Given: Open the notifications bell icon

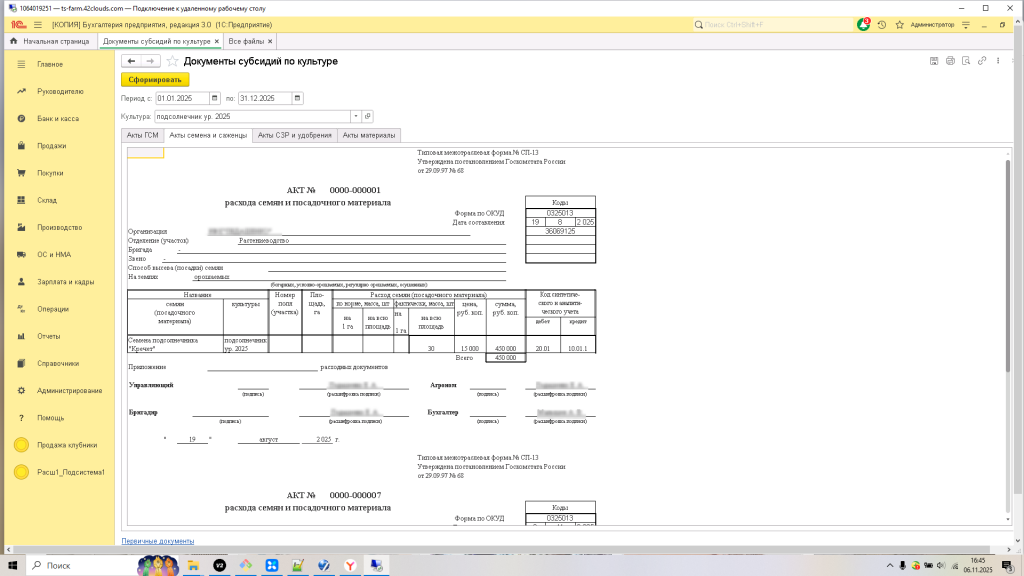Looking at the screenshot, I should 863,24.
